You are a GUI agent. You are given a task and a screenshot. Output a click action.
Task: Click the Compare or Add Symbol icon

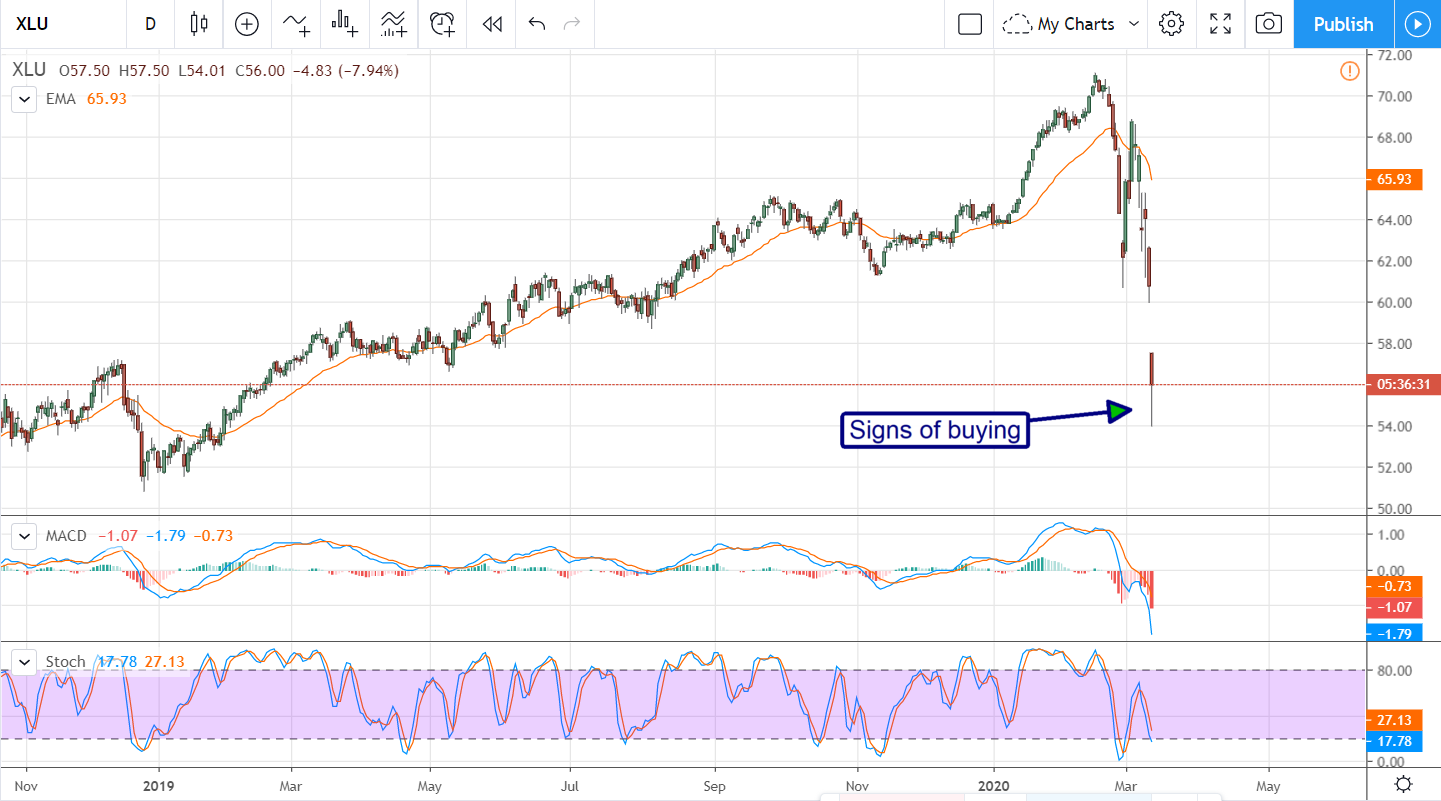[246, 24]
